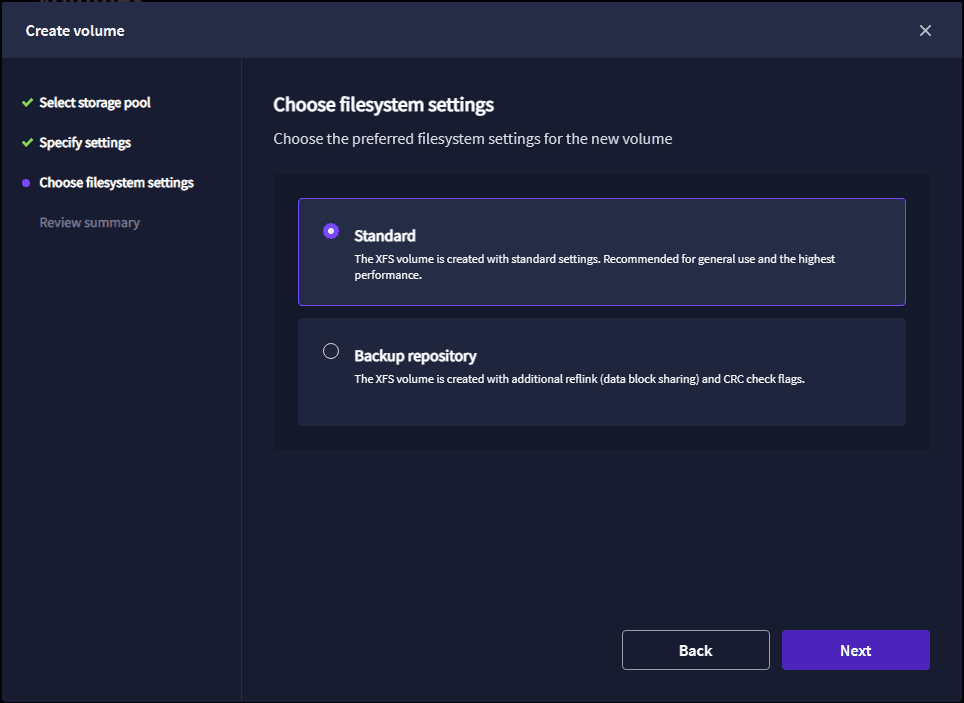Image resolution: width=964 pixels, height=703 pixels.
Task: Select the Backup repository radio button
Action: pyautogui.click(x=331, y=351)
